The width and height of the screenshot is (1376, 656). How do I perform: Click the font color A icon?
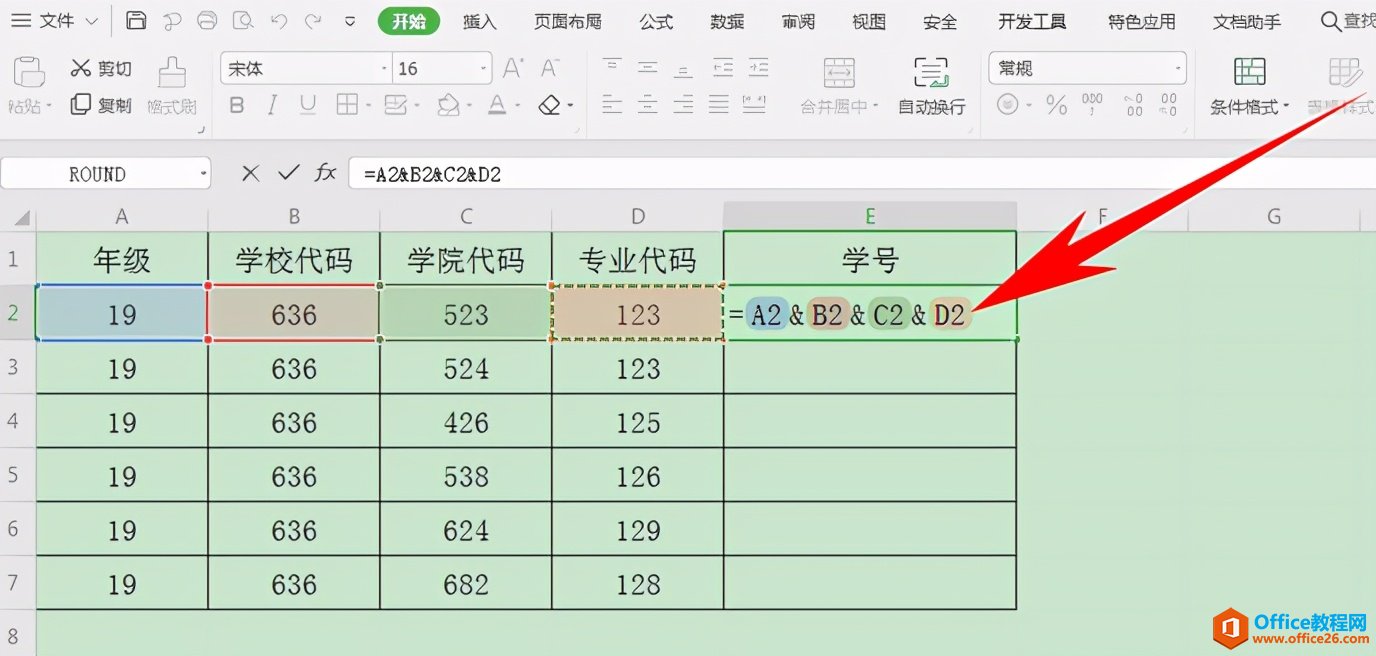click(497, 105)
